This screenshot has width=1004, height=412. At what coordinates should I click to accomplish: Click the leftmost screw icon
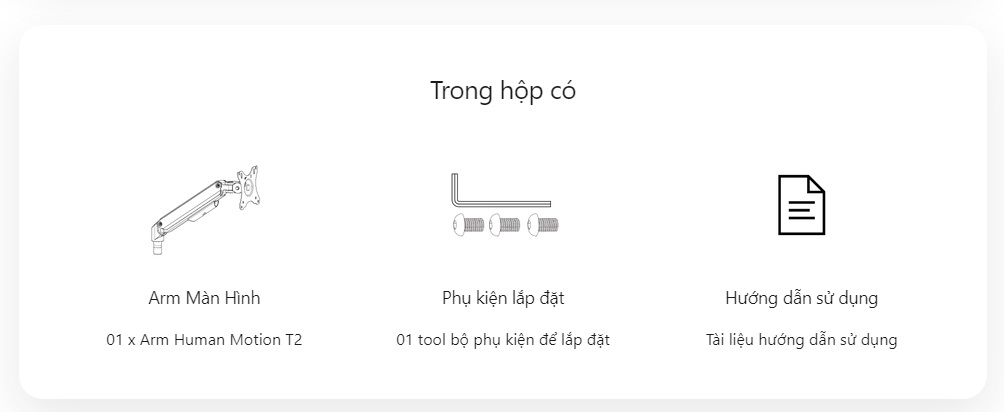tap(469, 226)
